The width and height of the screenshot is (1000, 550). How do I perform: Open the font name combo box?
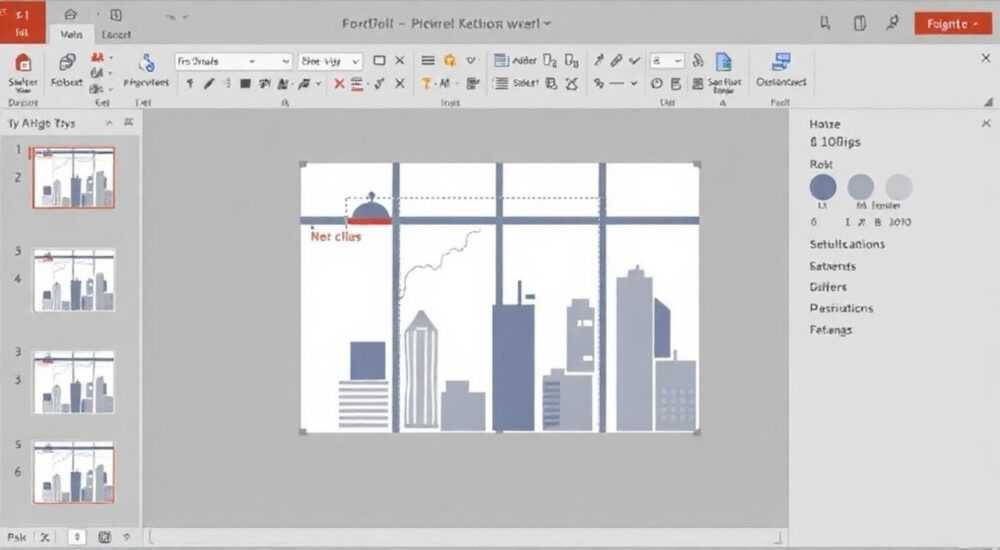coord(233,61)
